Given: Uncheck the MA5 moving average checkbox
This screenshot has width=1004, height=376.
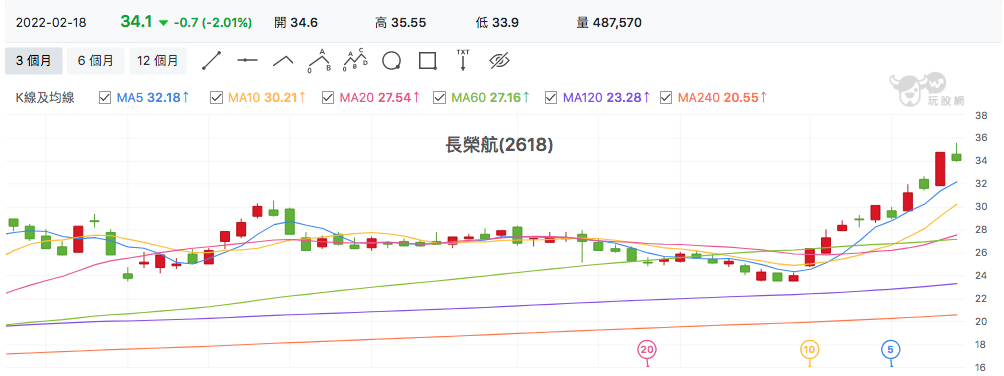Looking at the screenshot, I should click(x=105, y=98).
